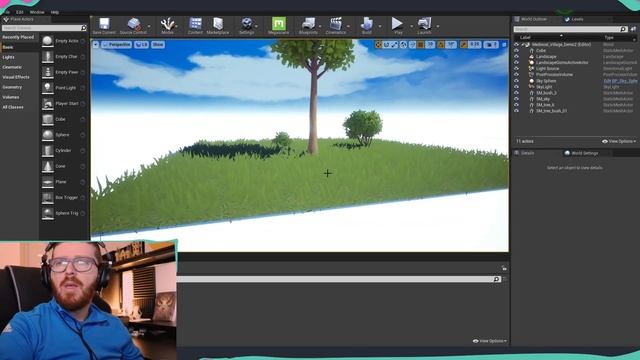Select translate gizmo mode in viewport toolbar
Image resolution: width=640 pixels, height=360 pixels.
[x=378, y=44]
